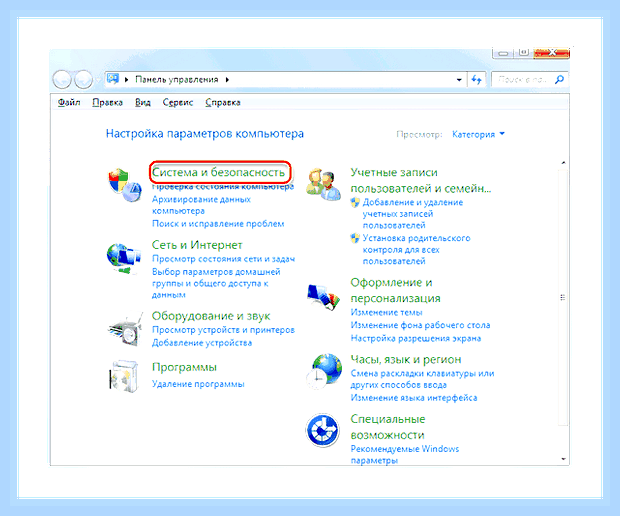Open Просмотр состояния сети и задач
The image size is (620, 516).
coord(223,259)
